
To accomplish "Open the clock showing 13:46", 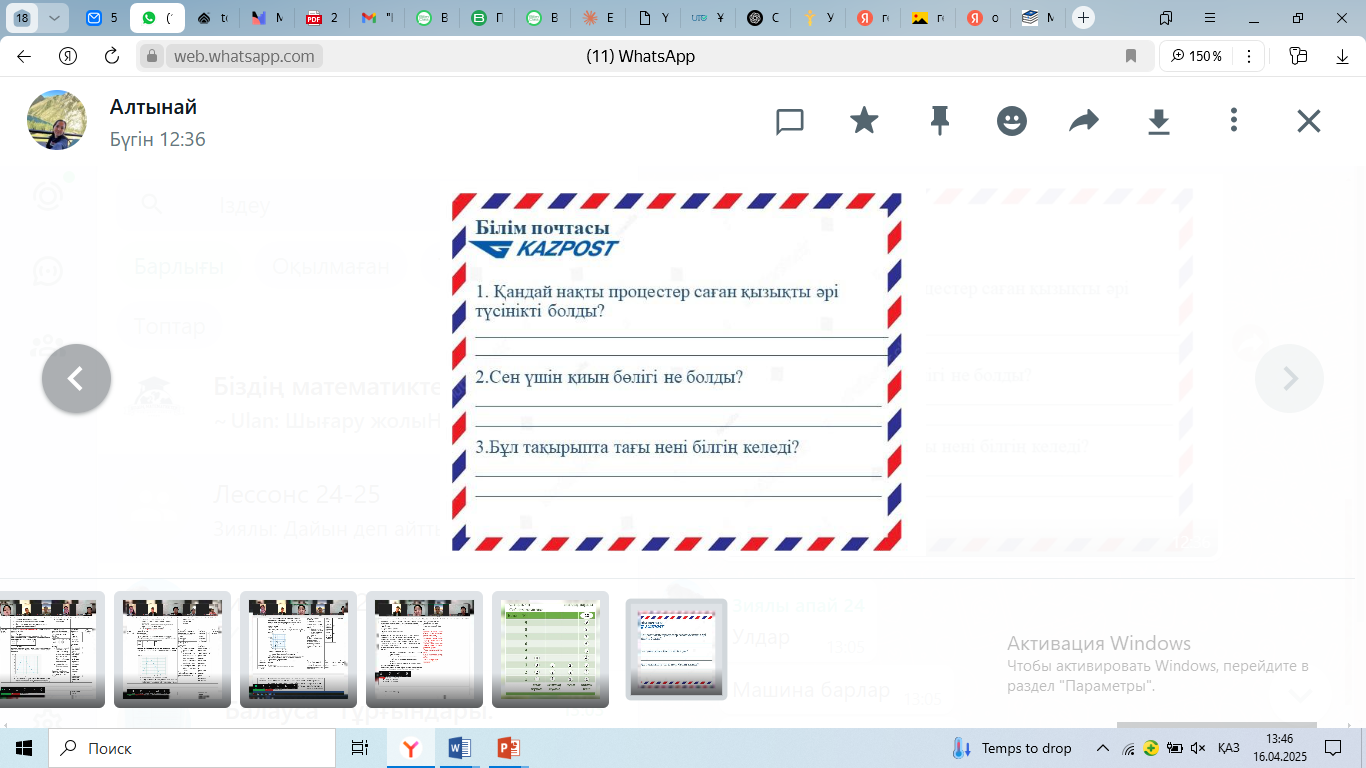I will pos(1279,748).
